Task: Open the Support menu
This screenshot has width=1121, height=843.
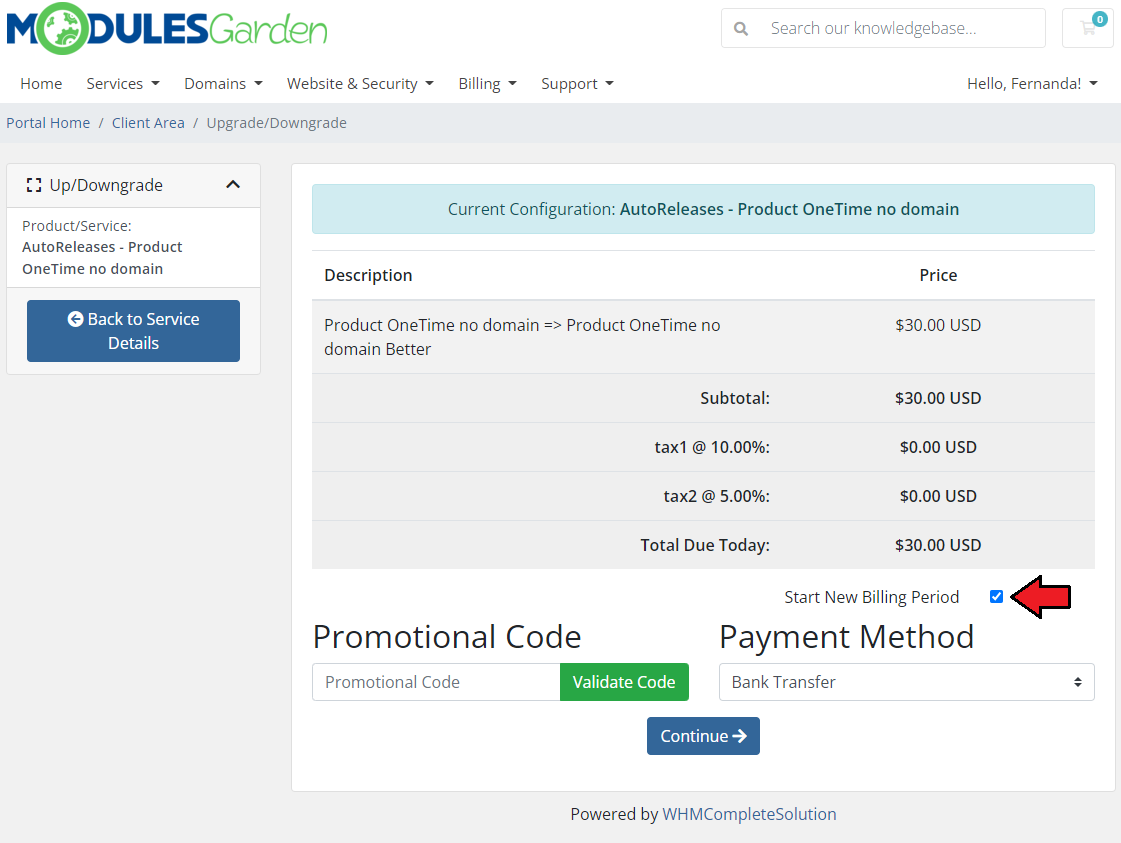Action: (578, 84)
